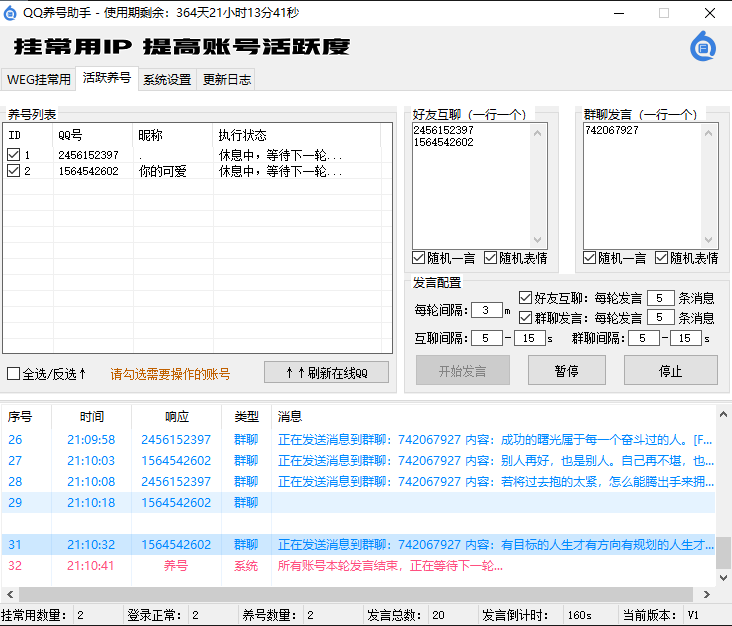This screenshot has height=626, width=732.
Task: Toggle checkbox for account row 1
Action: (14, 155)
